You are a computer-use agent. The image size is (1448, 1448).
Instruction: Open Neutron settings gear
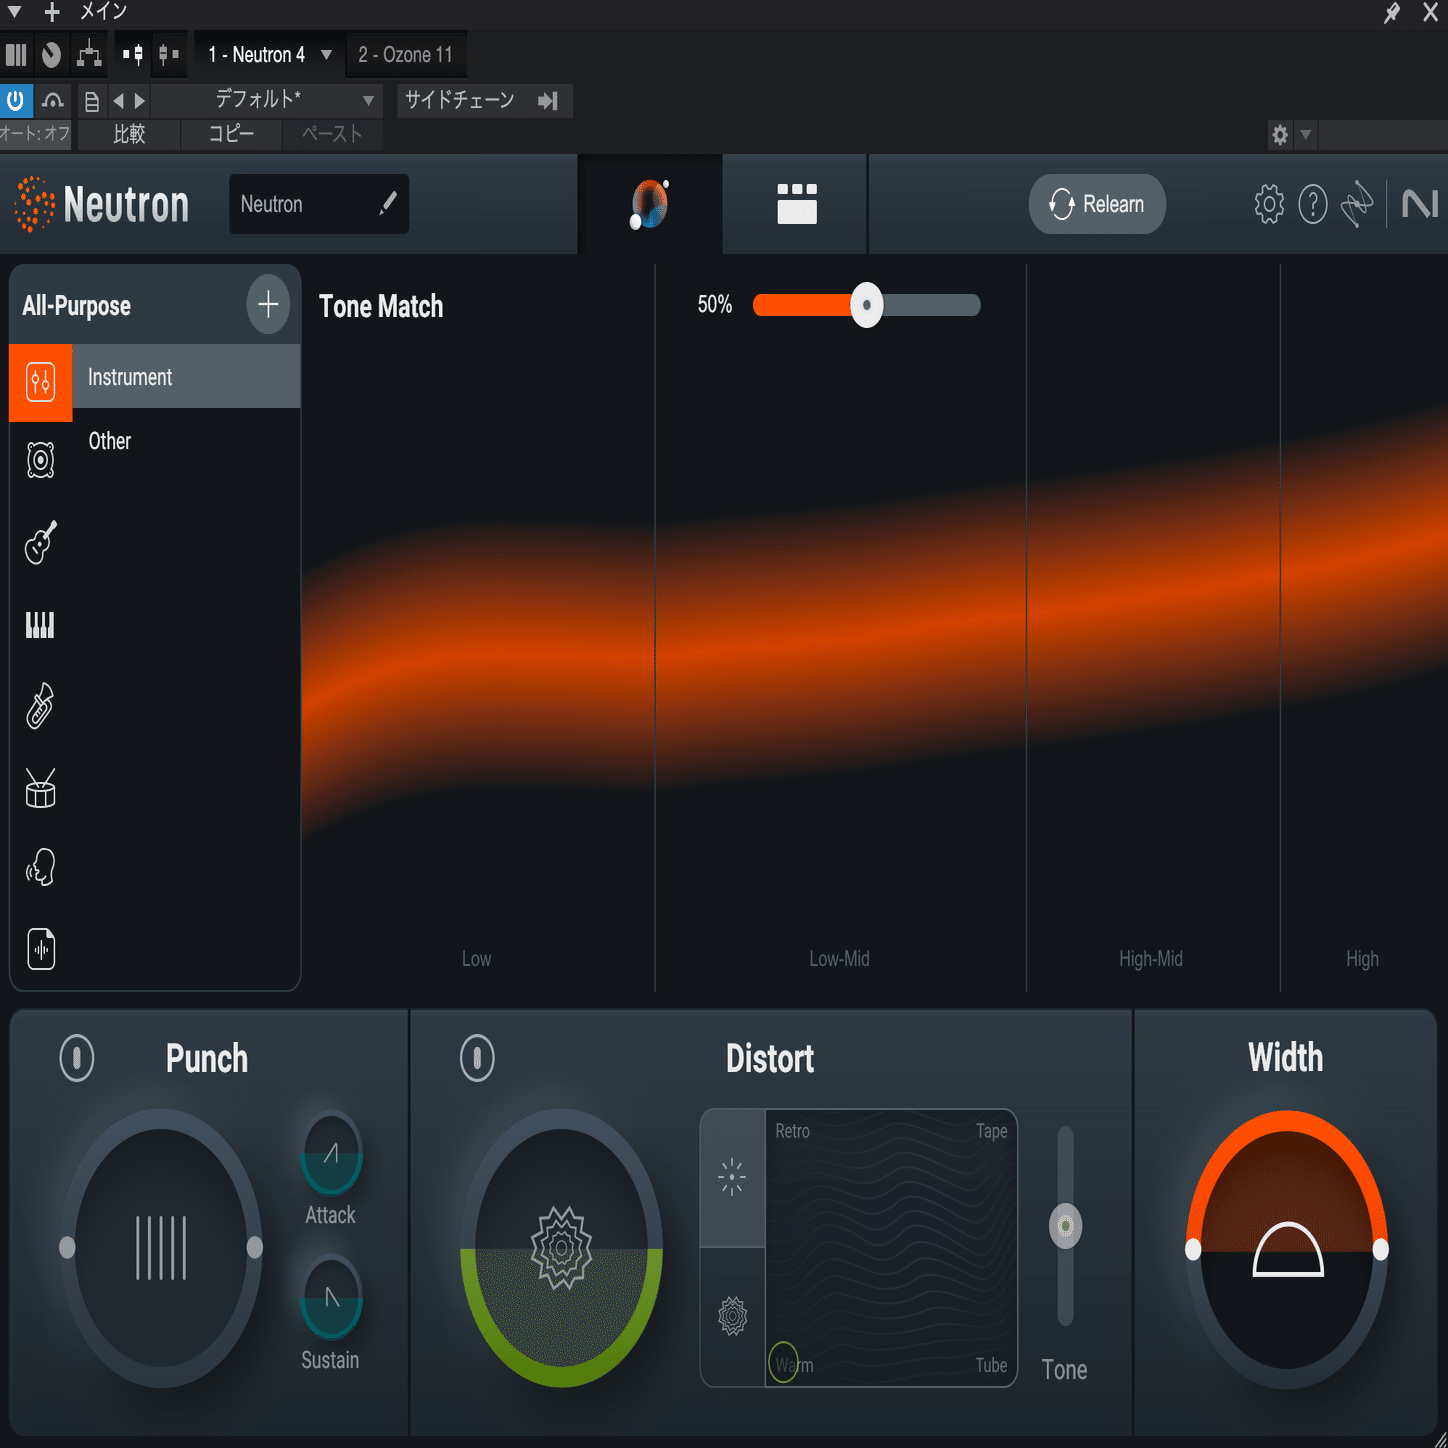(x=1269, y=204)
